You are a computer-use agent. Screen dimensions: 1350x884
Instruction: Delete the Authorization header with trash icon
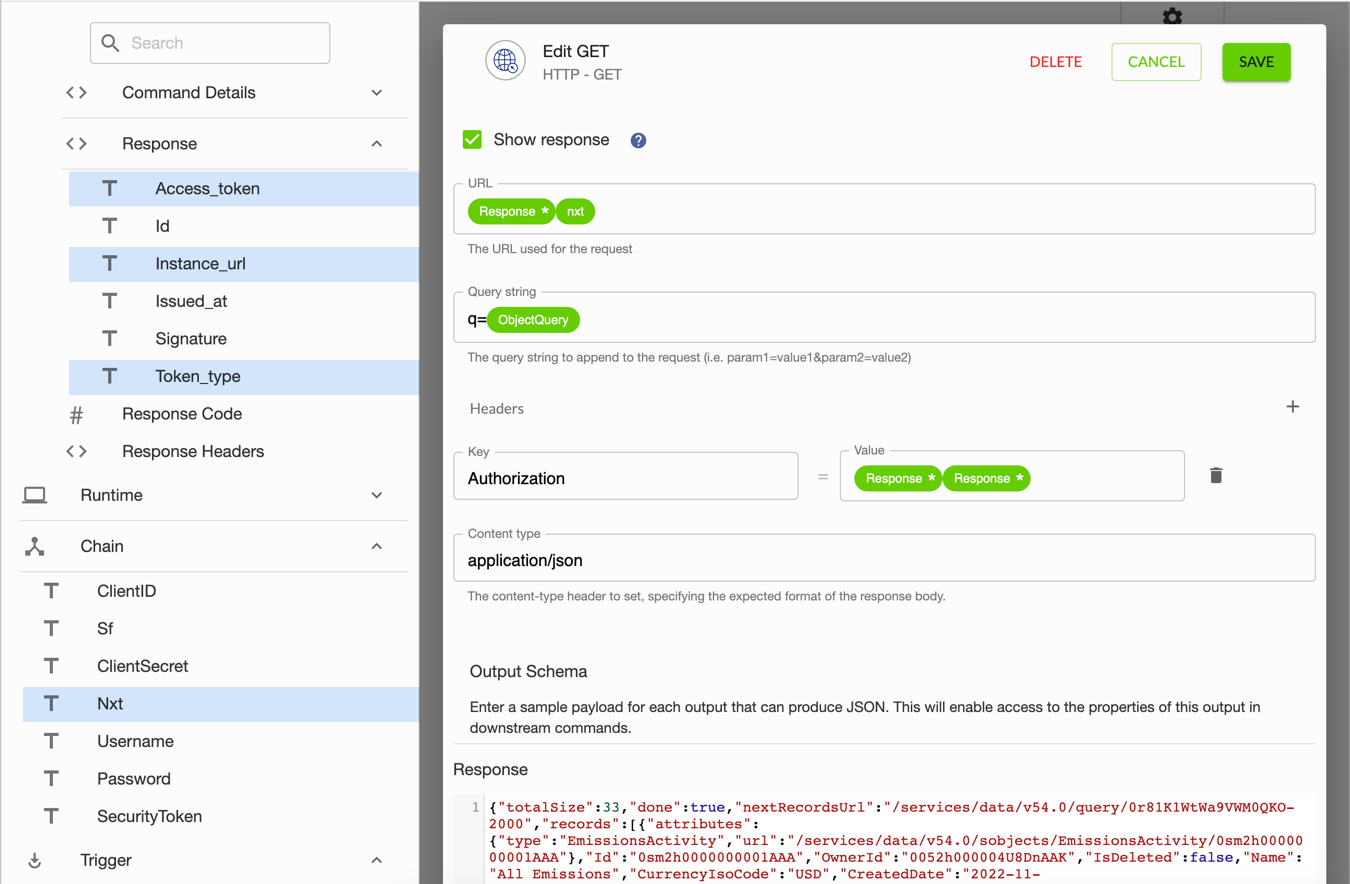tap(1216, 475)
